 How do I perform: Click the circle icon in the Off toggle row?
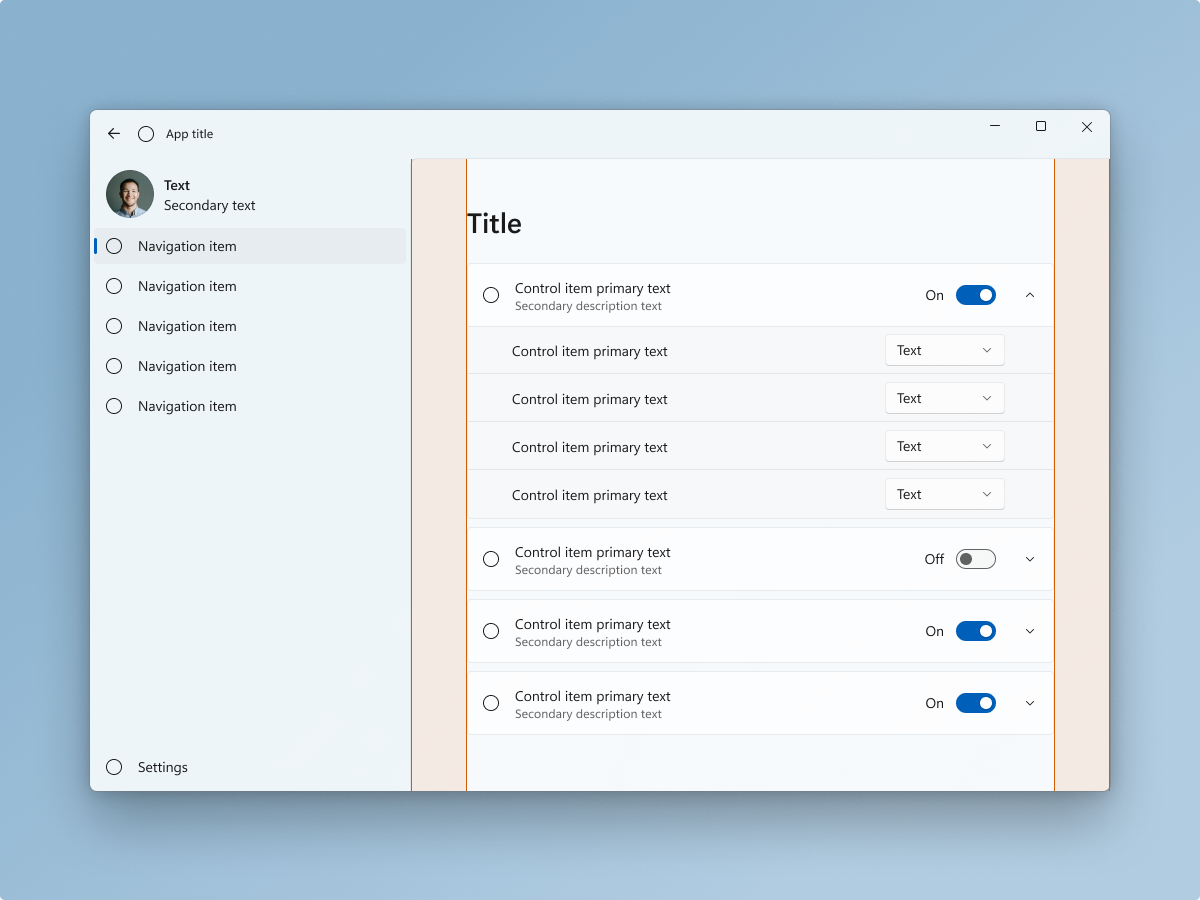[491, 559]
